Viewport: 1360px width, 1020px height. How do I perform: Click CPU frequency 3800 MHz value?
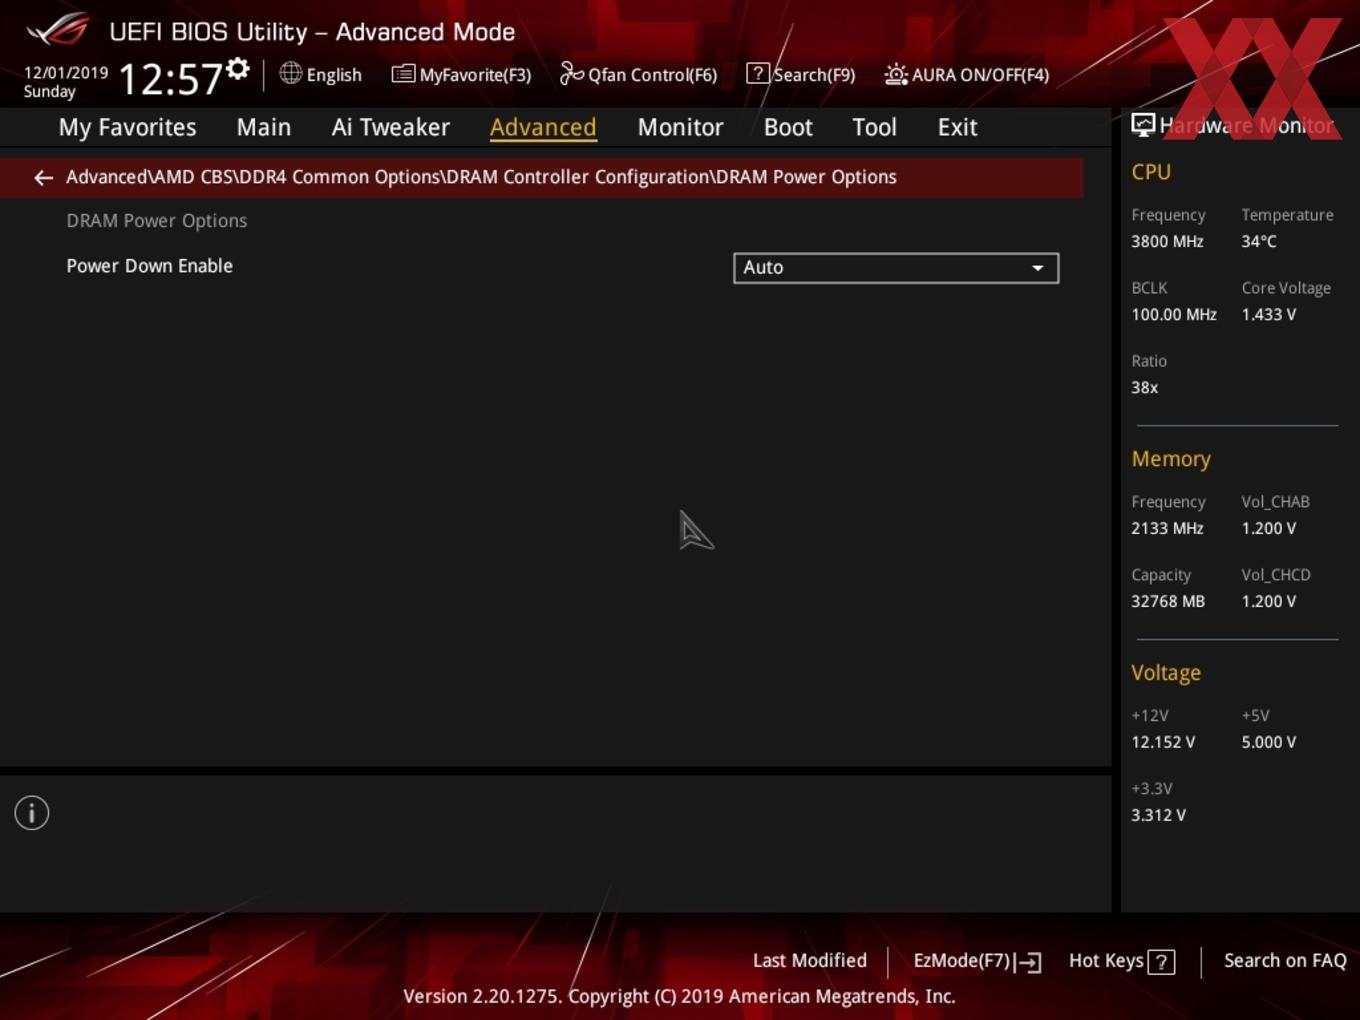[x=1167, y=242]
